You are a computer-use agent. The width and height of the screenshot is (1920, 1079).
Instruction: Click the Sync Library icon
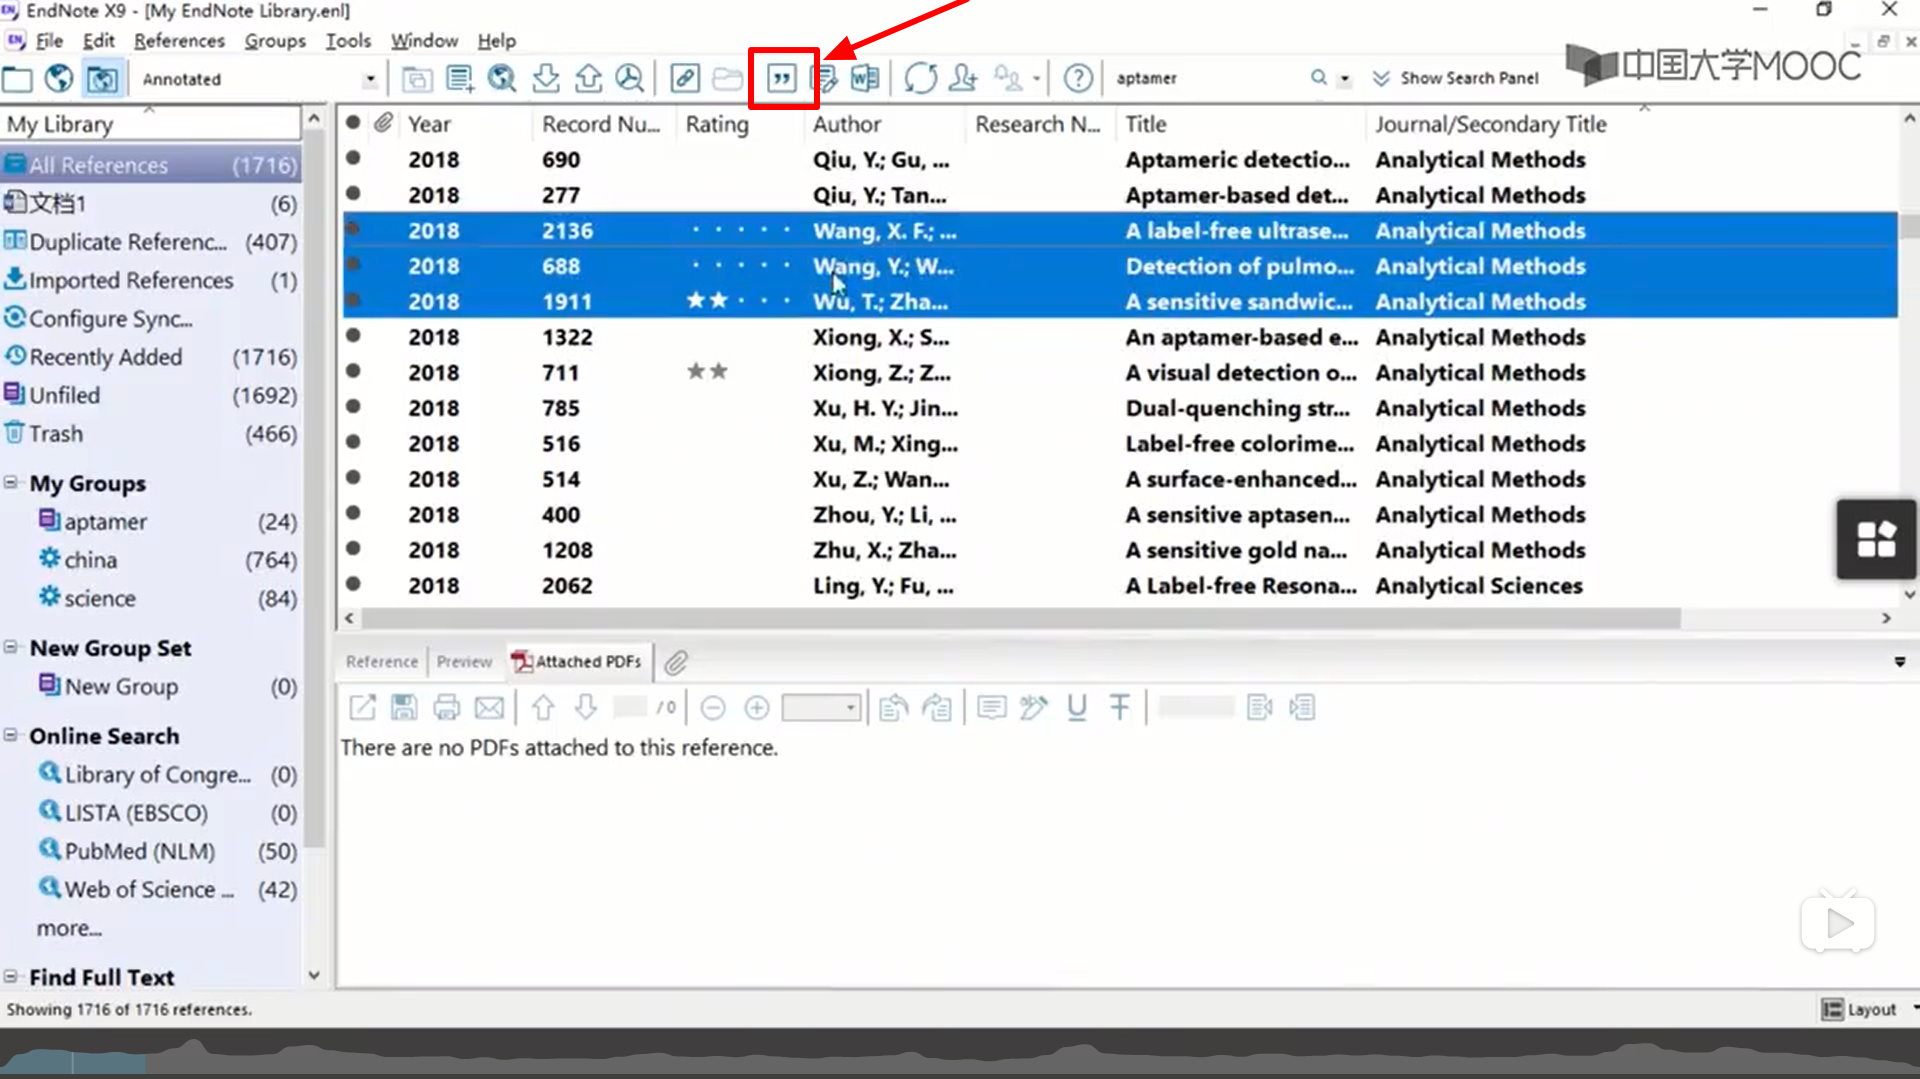point(920,78)
